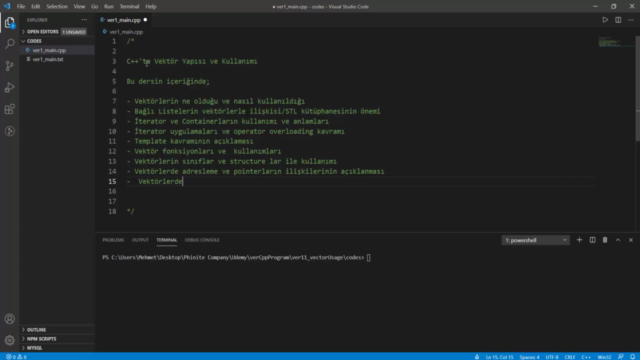Open the Edit menu
The height and width of the screenshot is (360, 640).
click(36, 7)
